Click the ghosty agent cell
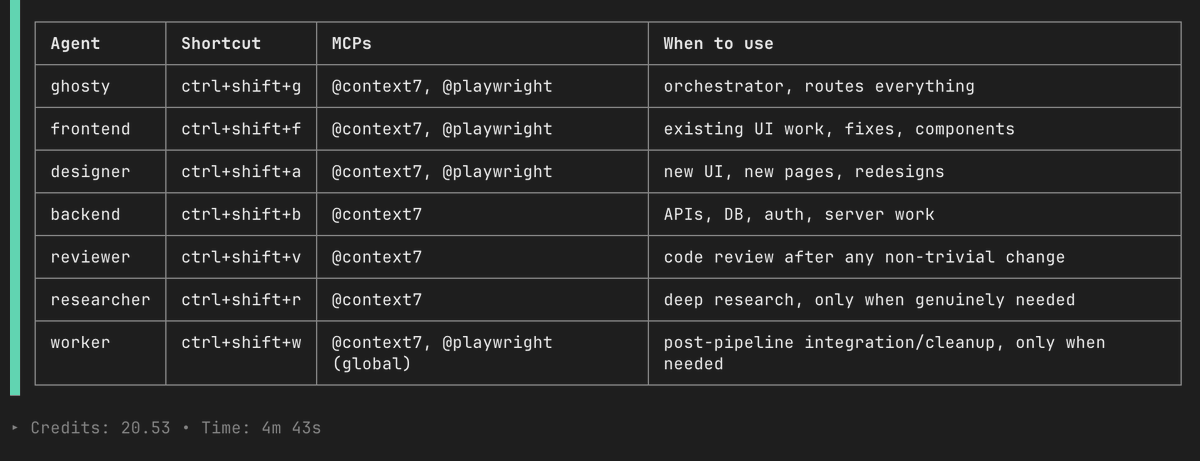This screenshot has height=461, width=1200. (100, 86)
